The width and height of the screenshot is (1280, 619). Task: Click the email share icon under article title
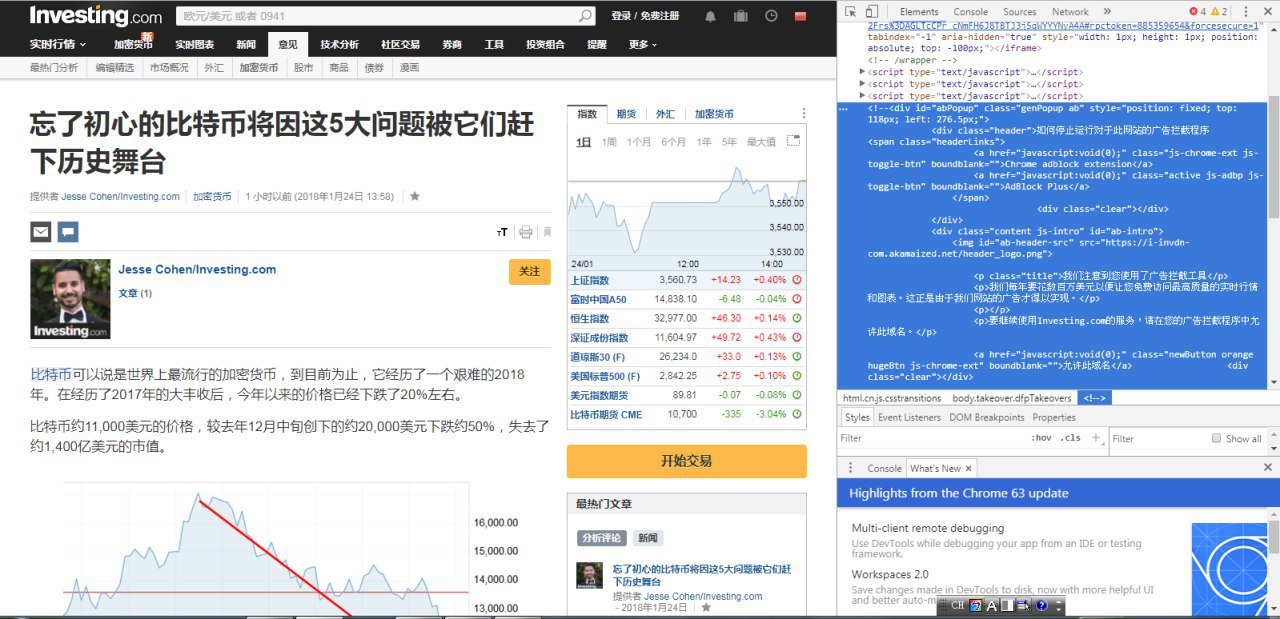[x=40, y=232]
